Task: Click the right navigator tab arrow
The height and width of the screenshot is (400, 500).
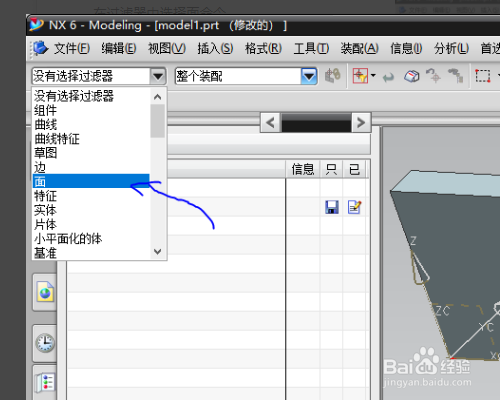Action: [361, 123]
